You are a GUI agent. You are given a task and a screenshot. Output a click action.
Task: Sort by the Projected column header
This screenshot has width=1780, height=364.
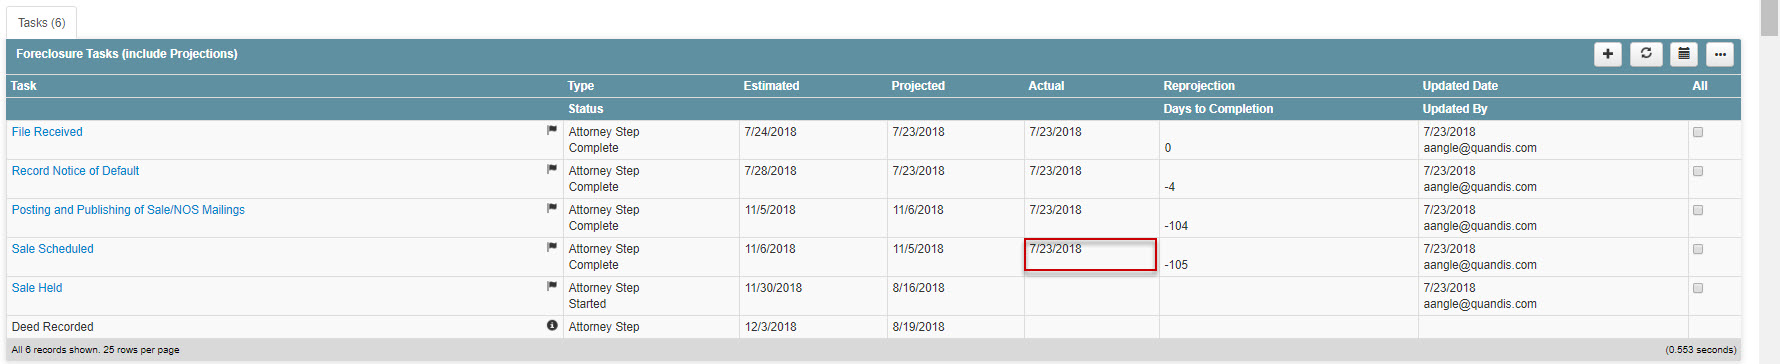click(x=918, y=86)
